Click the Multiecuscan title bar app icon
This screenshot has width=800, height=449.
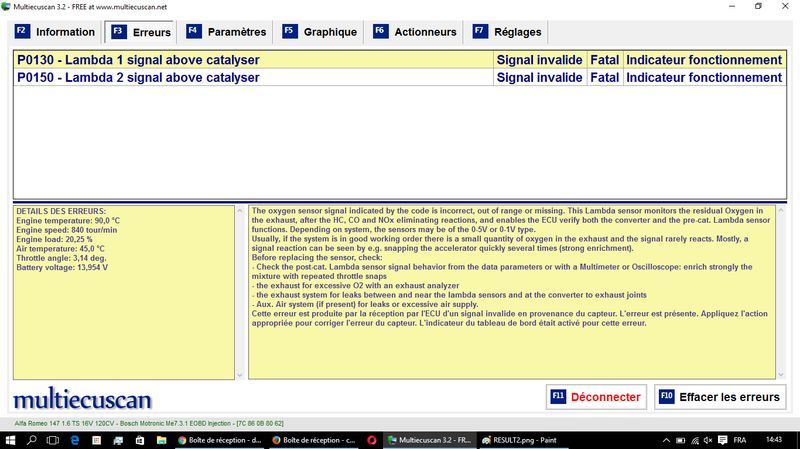(6, 7)
